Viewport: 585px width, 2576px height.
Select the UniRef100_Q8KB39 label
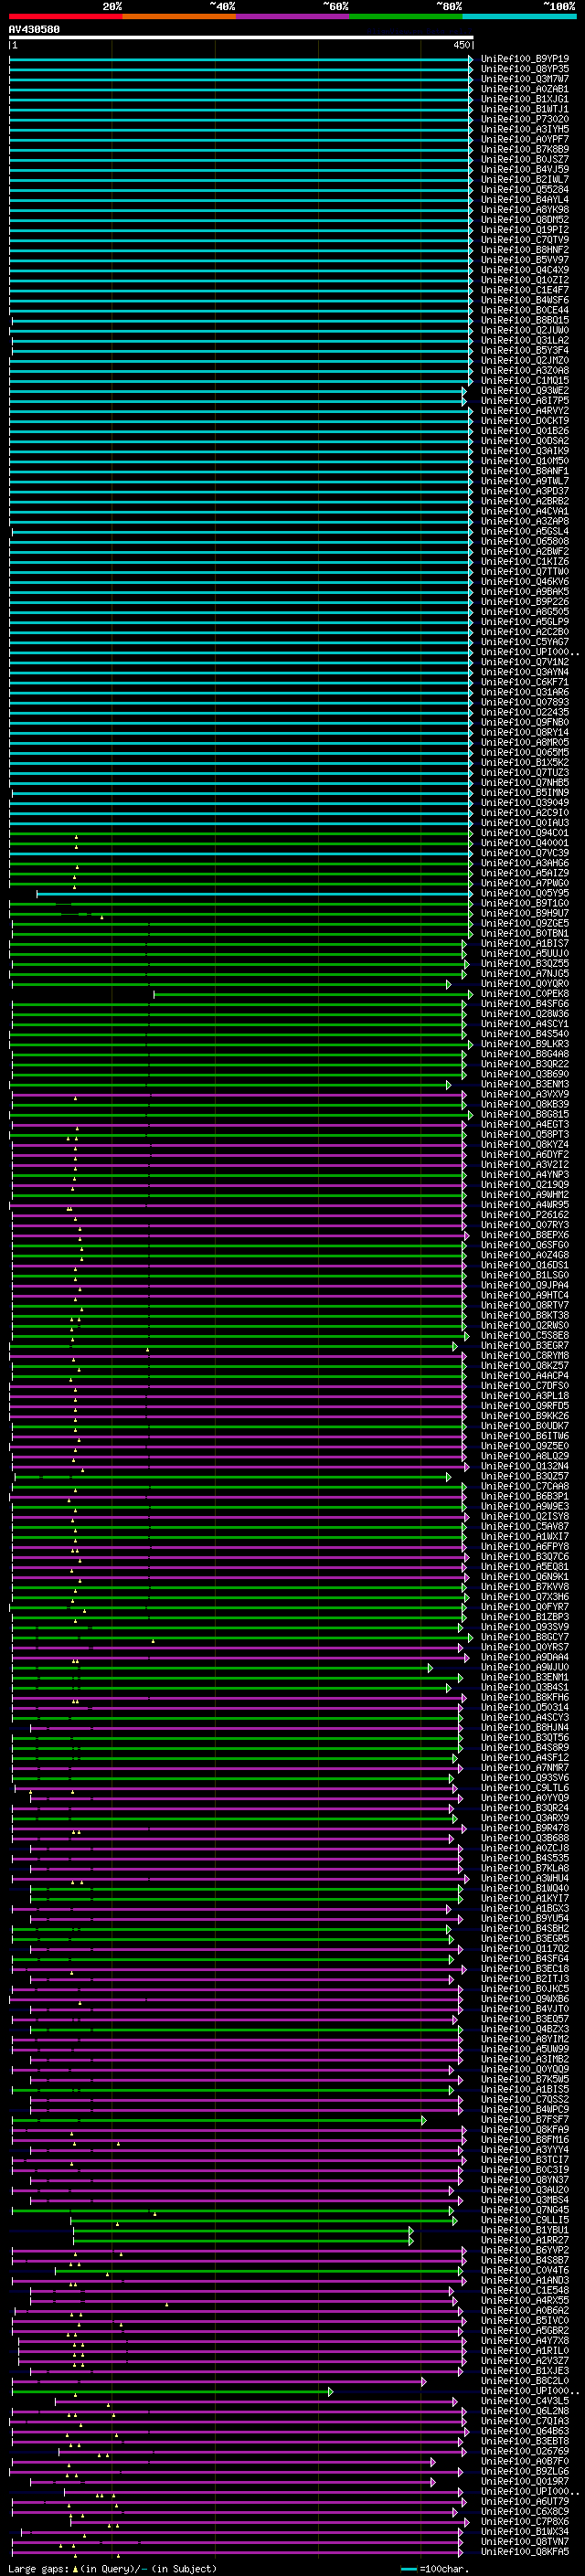pyautogui.click(x=525, y=1104)
